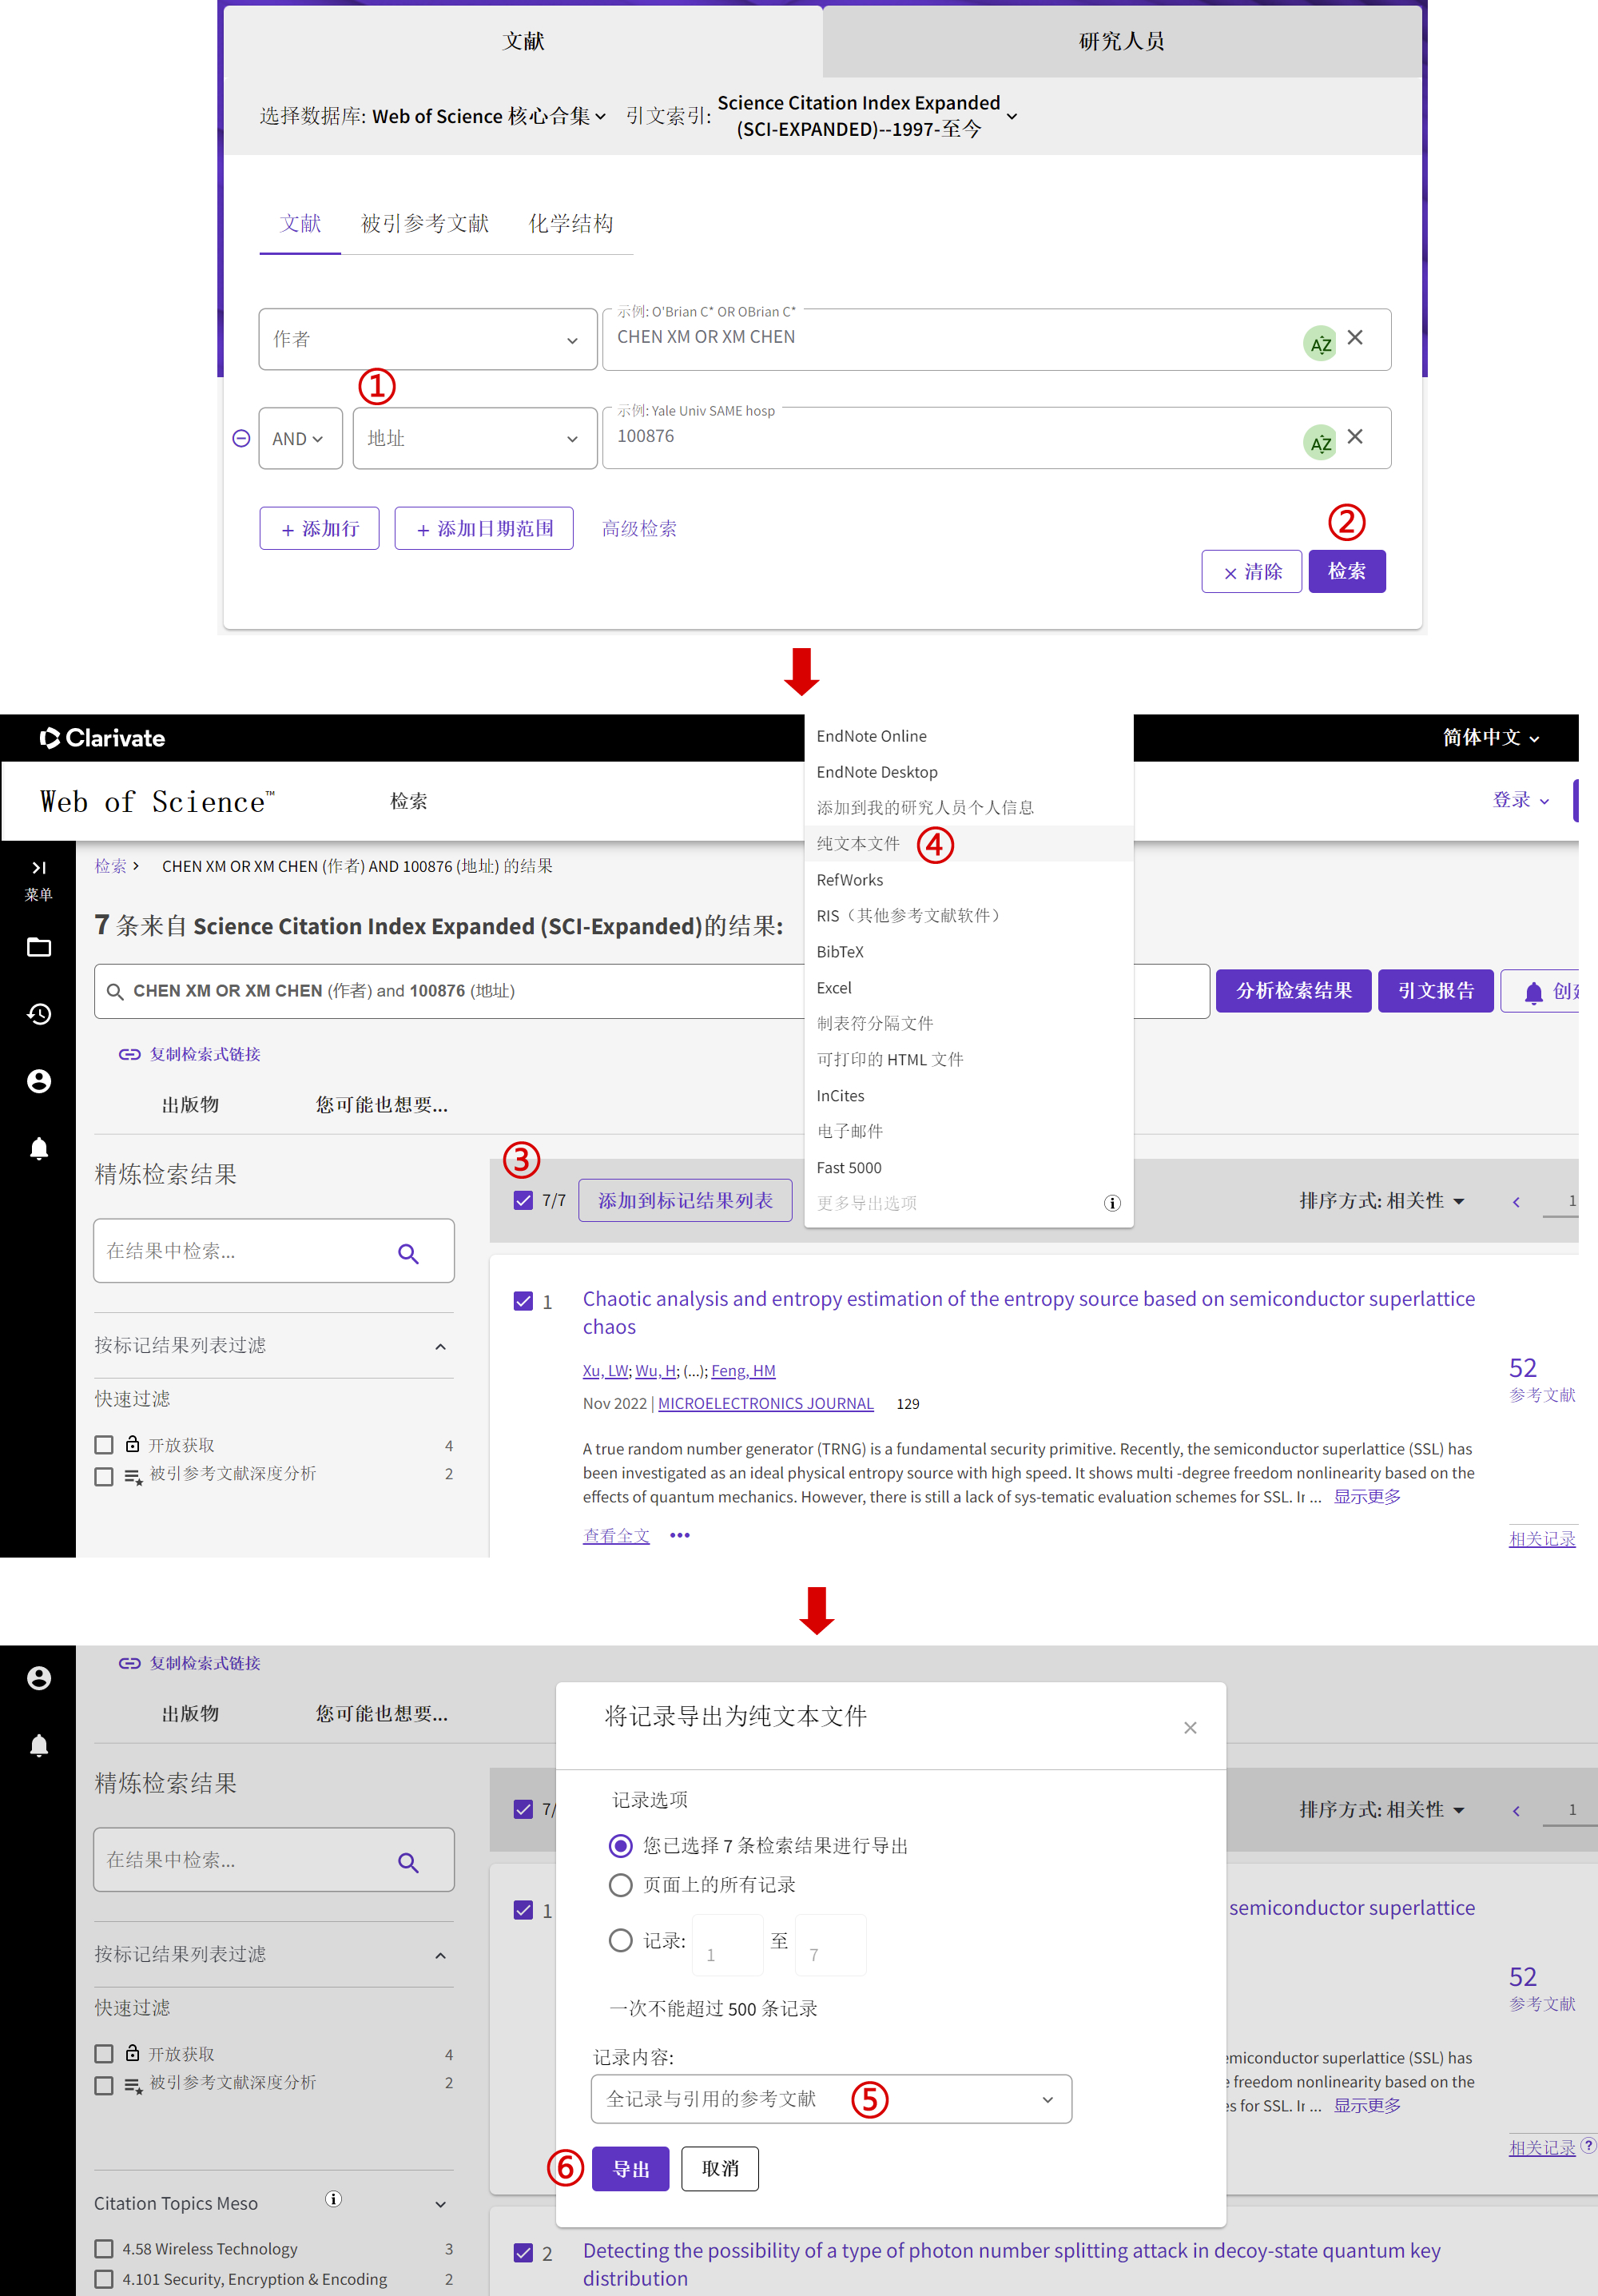This screenshot has width=1598, height=2296.
Task: Clear the 100876 address field with X icon
Action: 1356,437
